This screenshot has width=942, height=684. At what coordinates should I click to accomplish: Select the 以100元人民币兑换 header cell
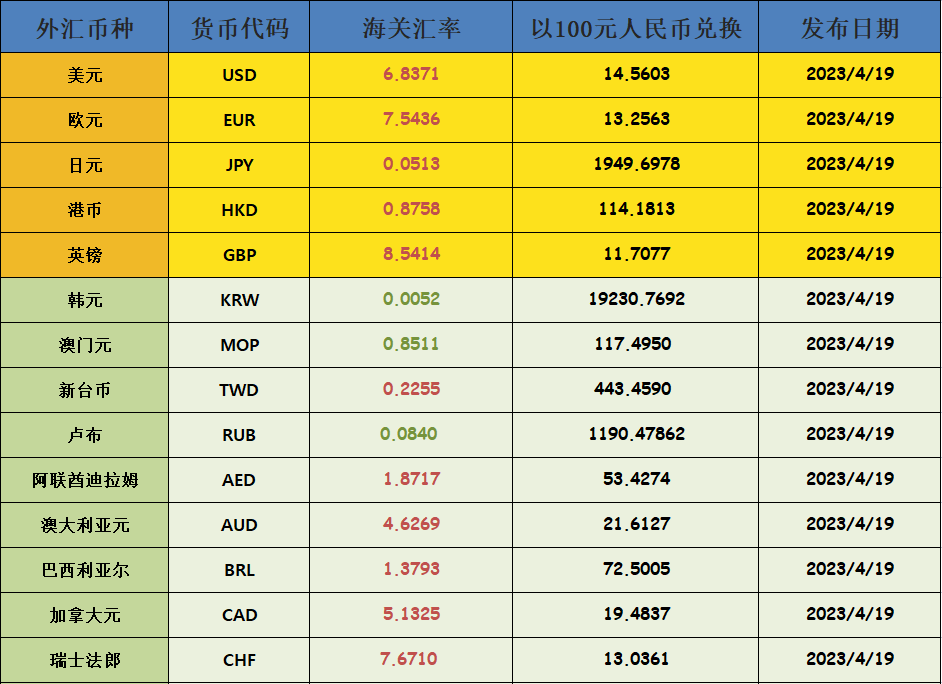(636, 28)
